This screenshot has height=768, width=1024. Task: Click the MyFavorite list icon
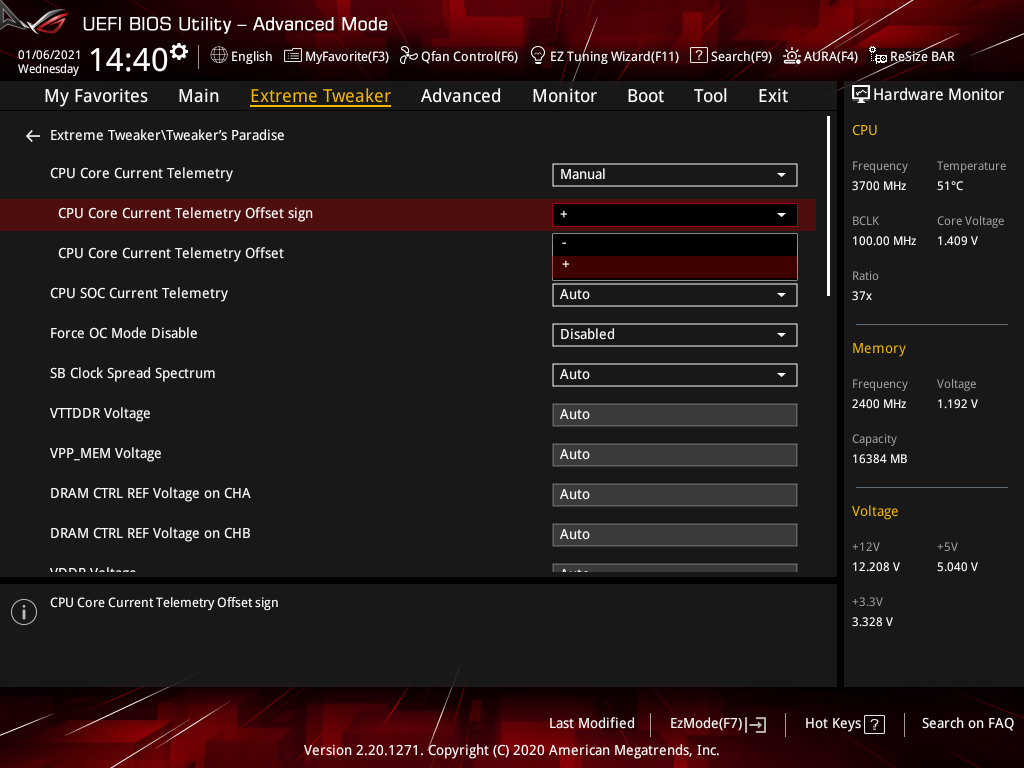293,56
